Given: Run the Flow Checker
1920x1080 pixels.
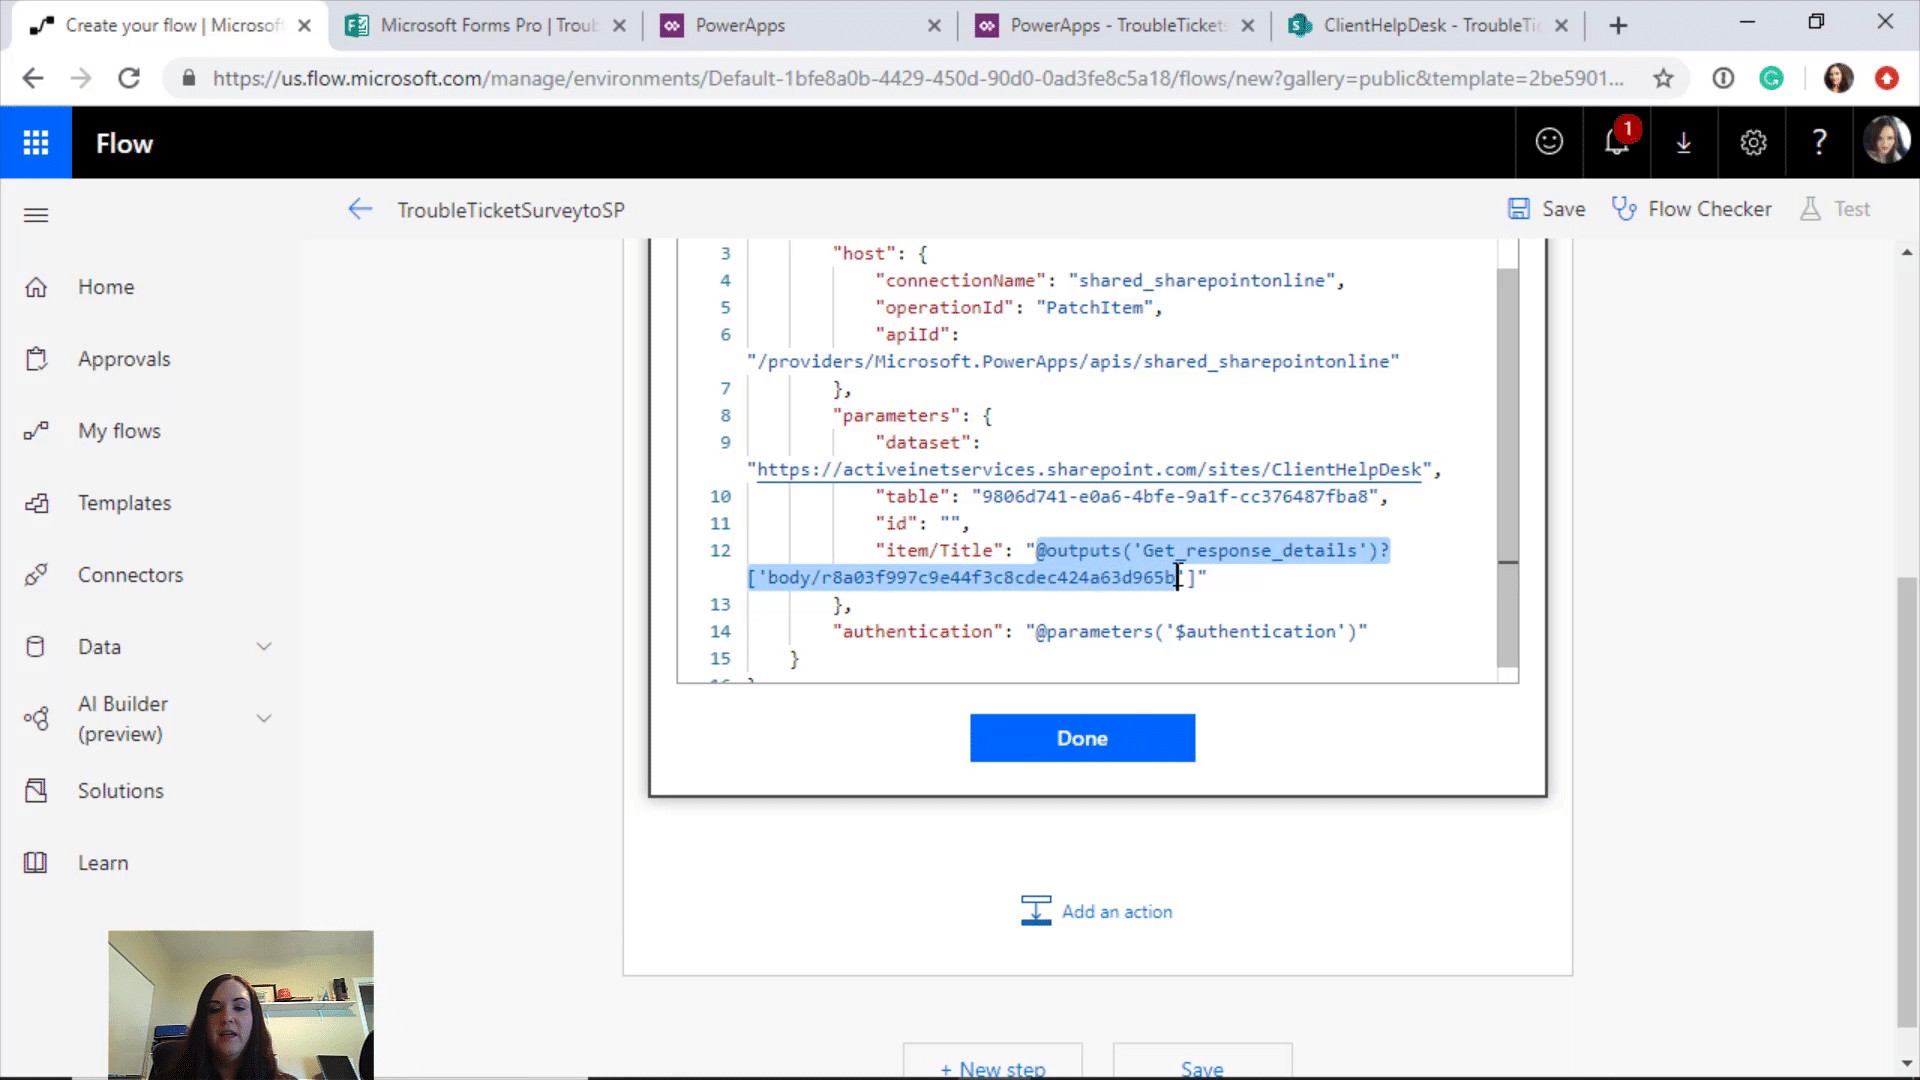Looking at the screenshot, I should pos(1691,209).
